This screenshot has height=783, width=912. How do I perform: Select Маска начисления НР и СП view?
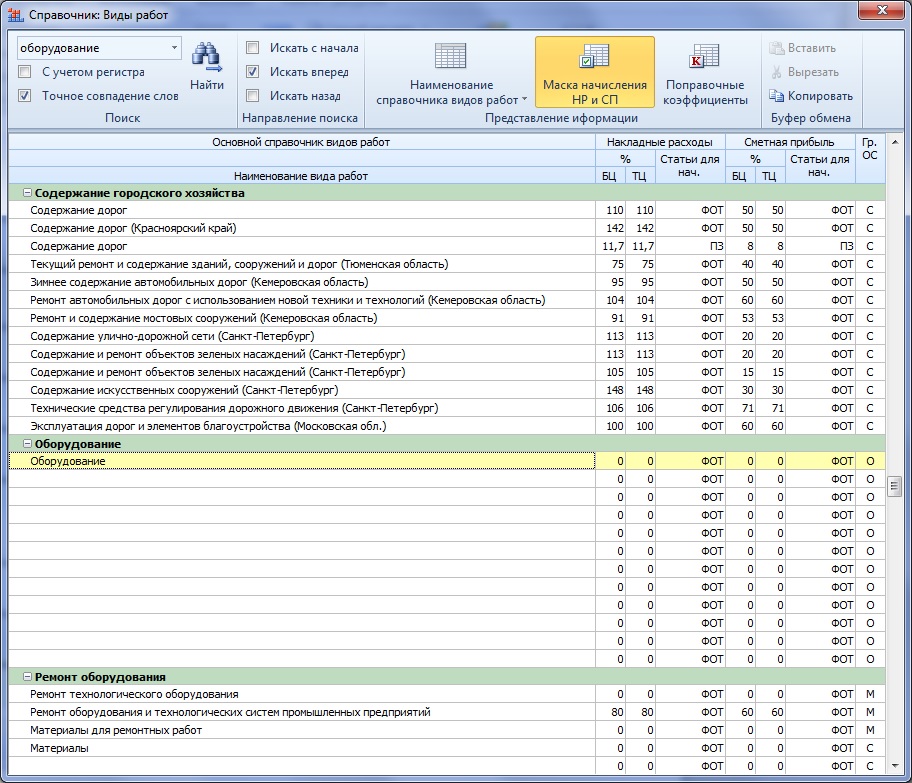594,73
